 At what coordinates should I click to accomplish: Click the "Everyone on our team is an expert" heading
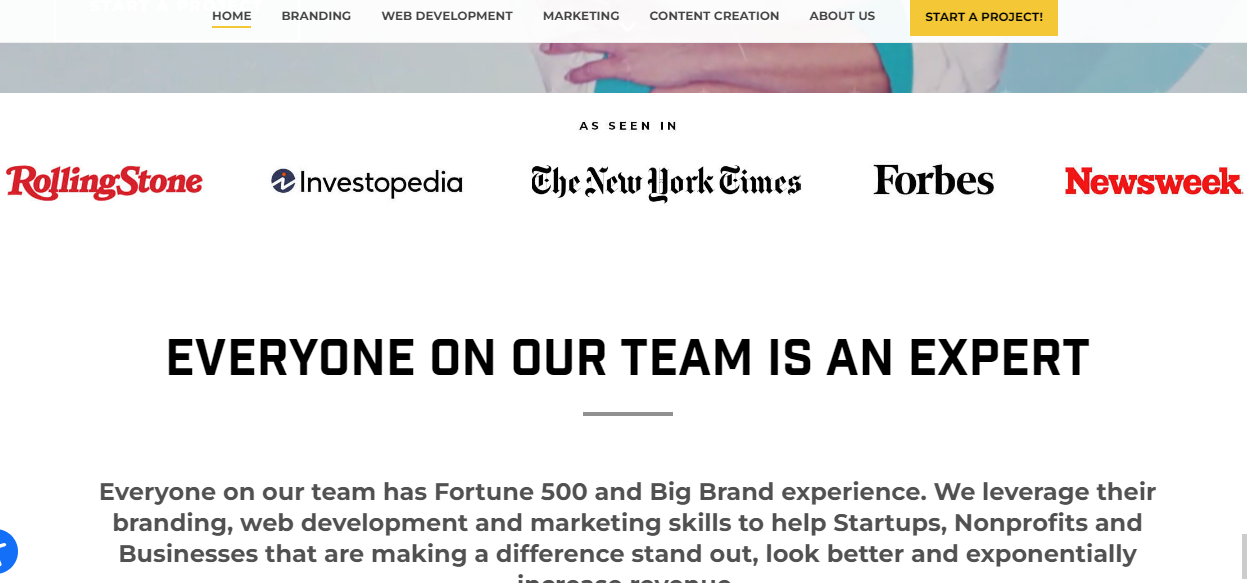click(627, 358)
